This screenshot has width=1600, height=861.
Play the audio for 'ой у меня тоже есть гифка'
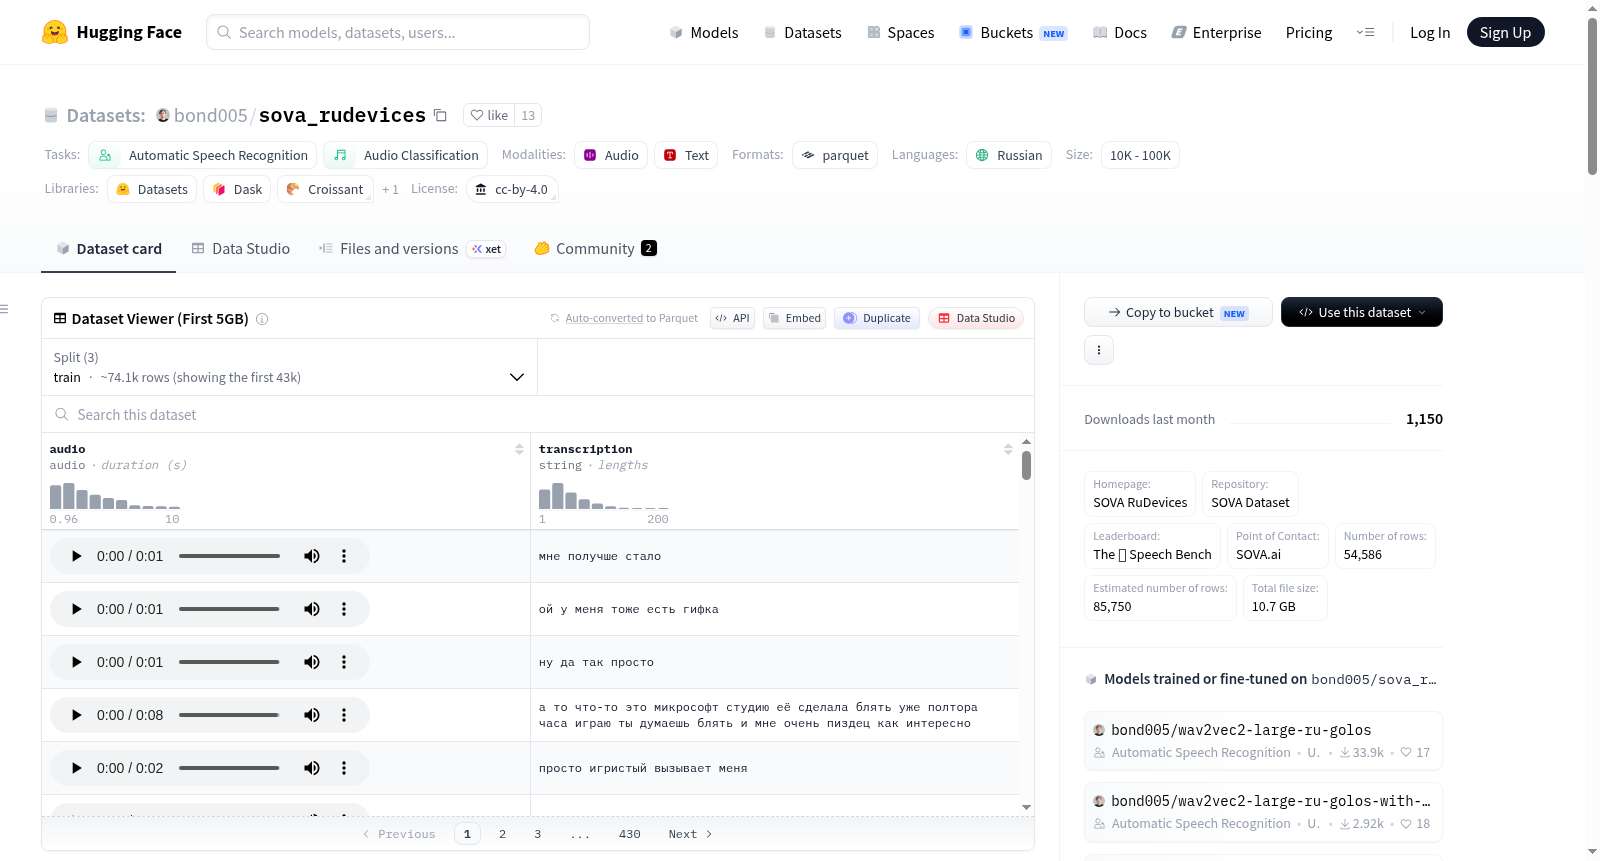point(76,609)
